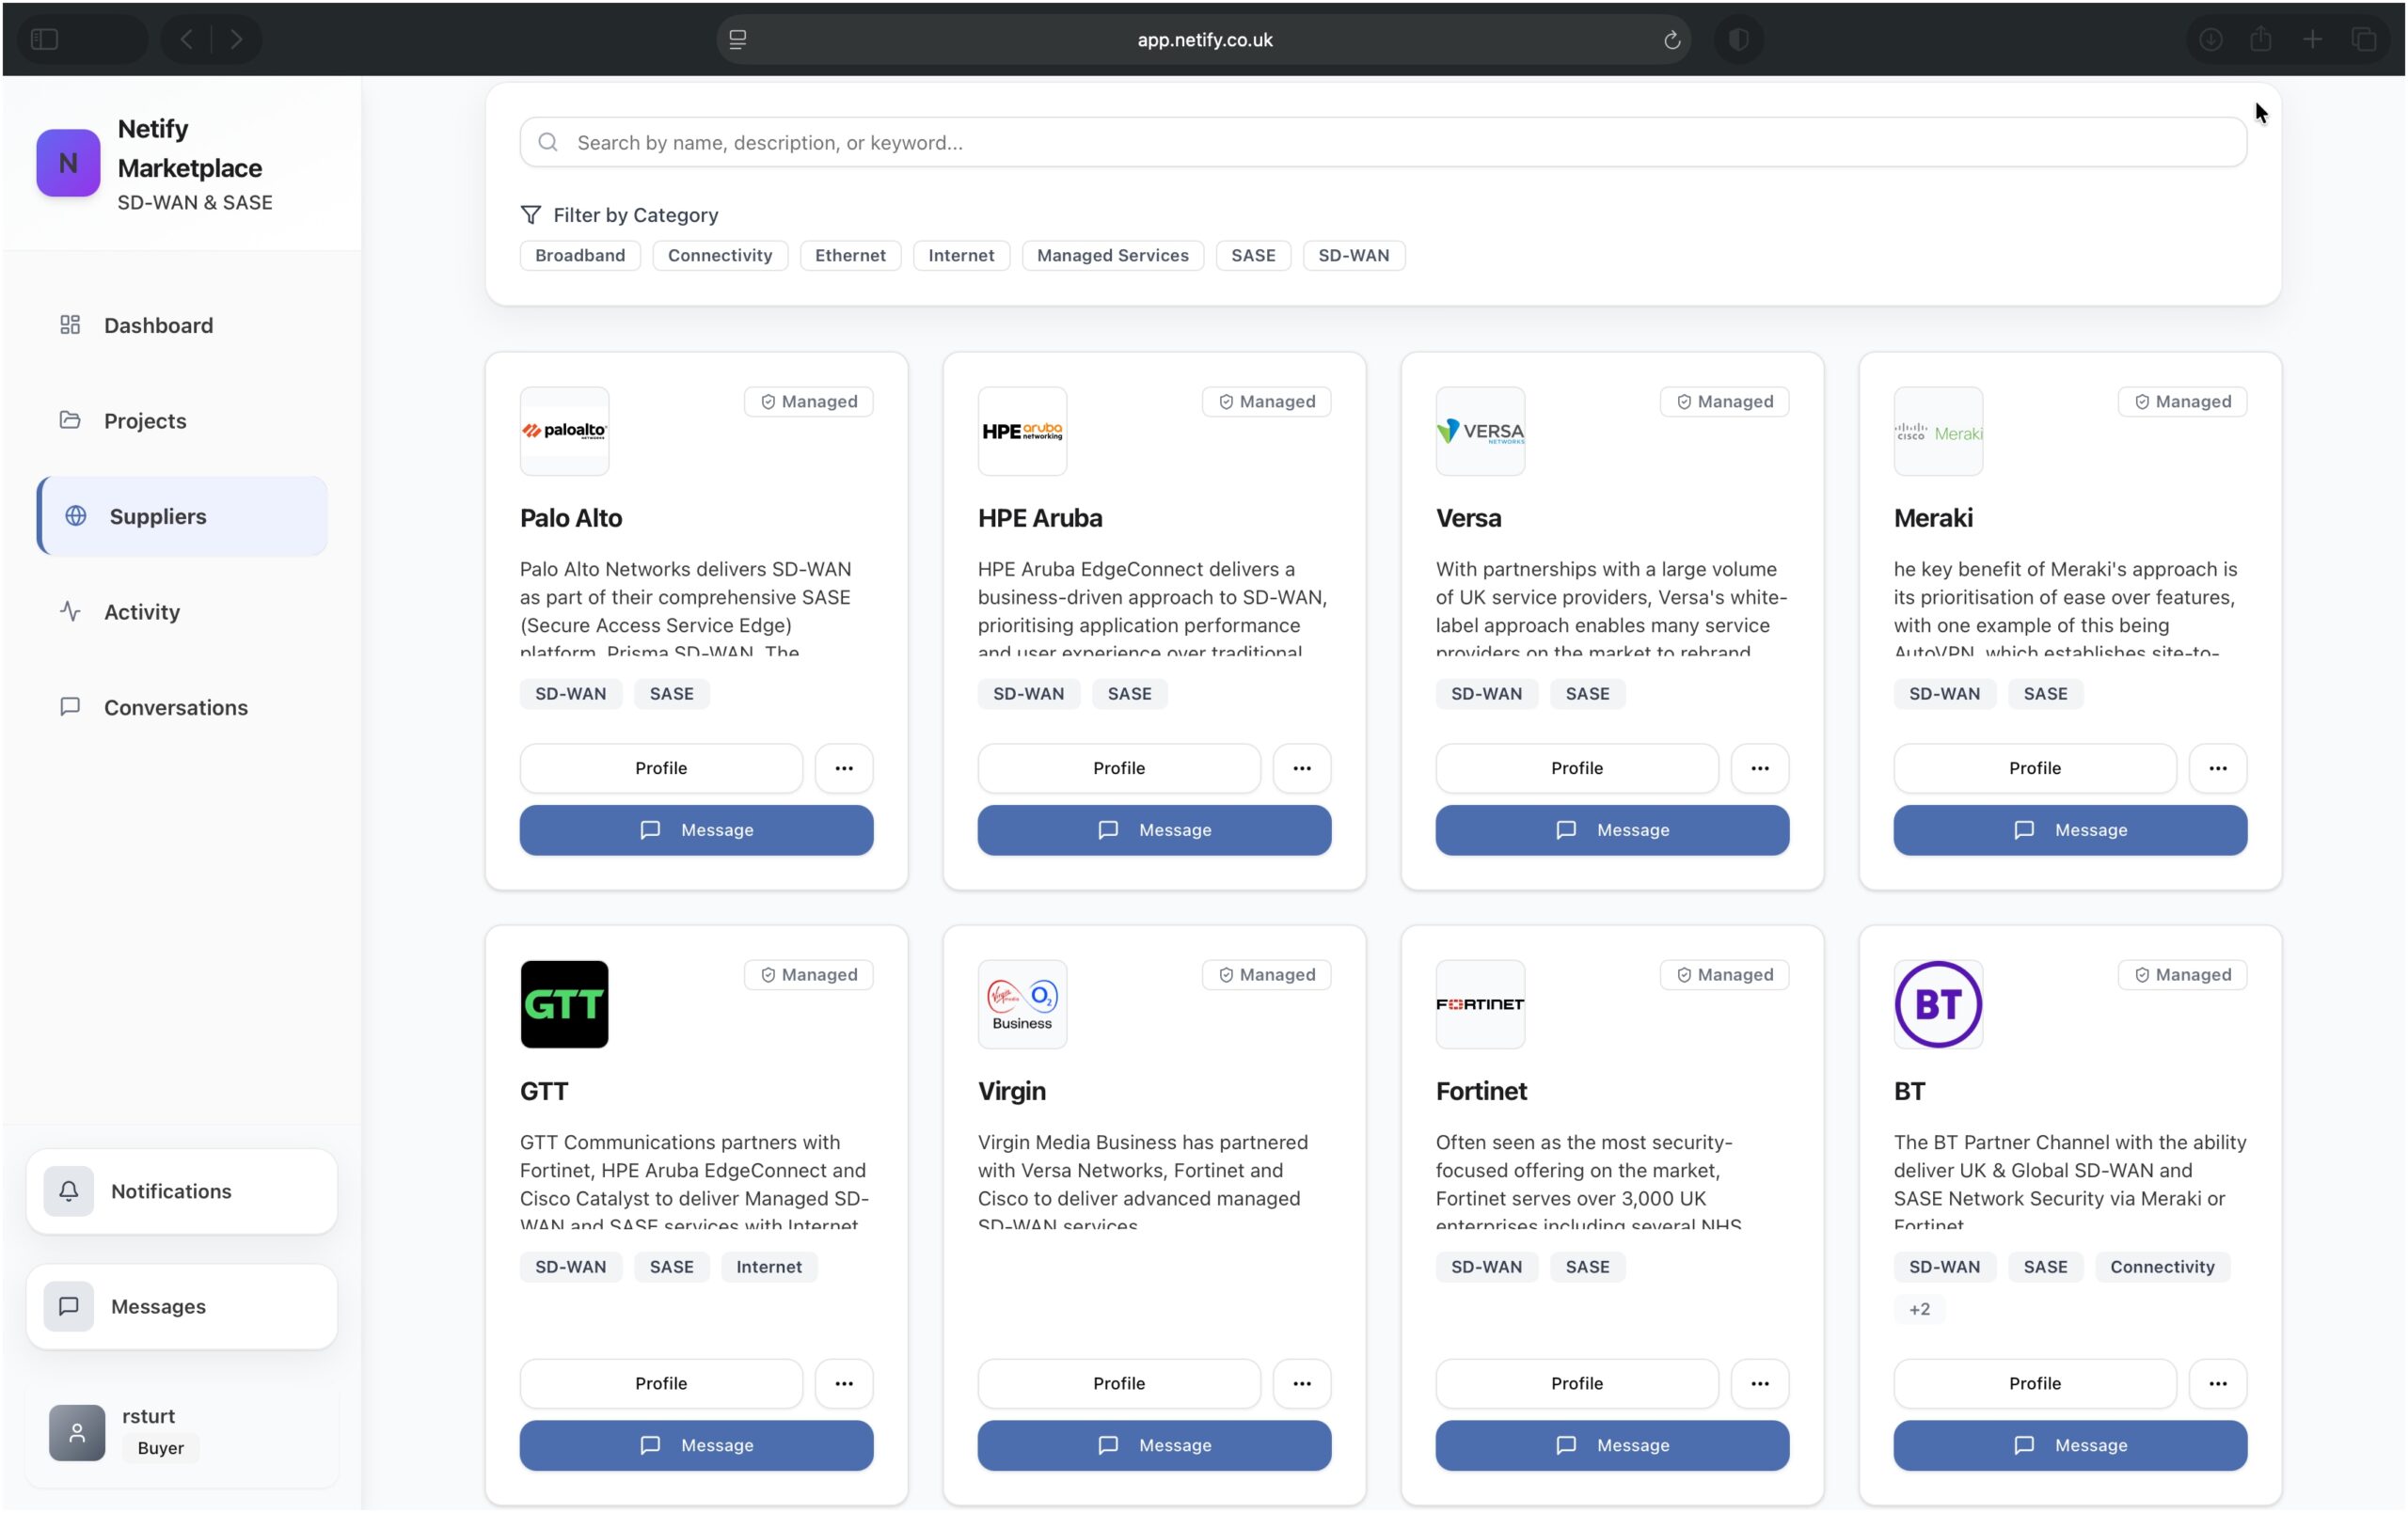Click Message on the HPE Aruba card
Viewport: 2408px width, 1513px height.
point(1153,830)
